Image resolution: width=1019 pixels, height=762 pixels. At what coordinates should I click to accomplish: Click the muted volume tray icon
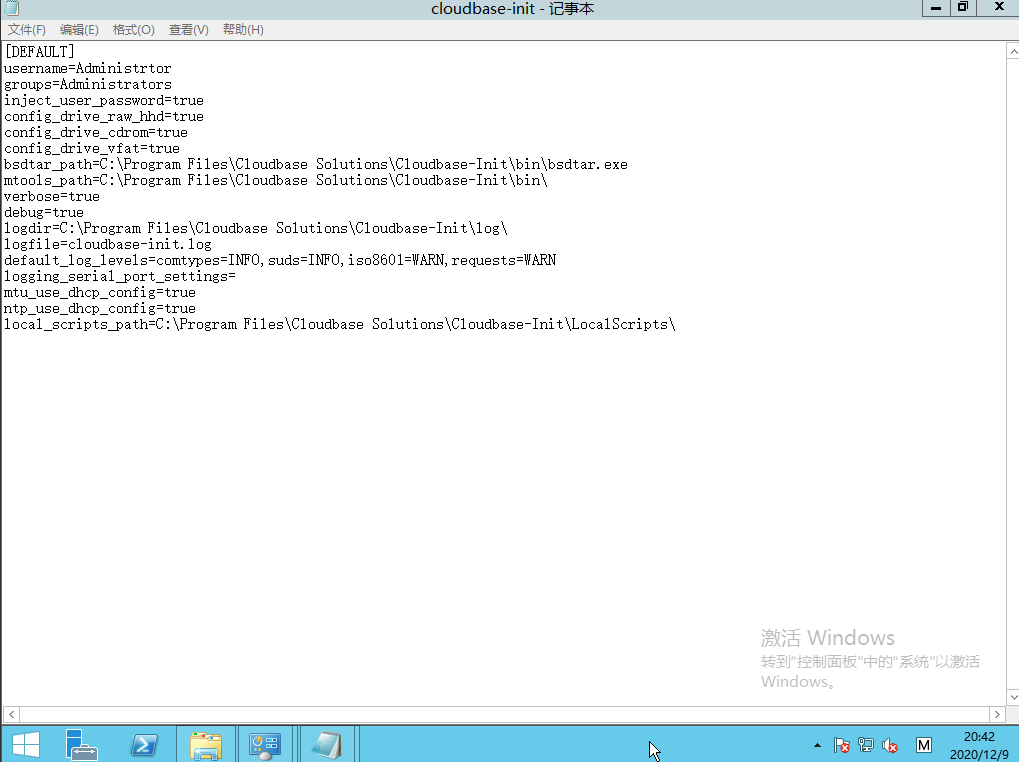click(890, 745)
